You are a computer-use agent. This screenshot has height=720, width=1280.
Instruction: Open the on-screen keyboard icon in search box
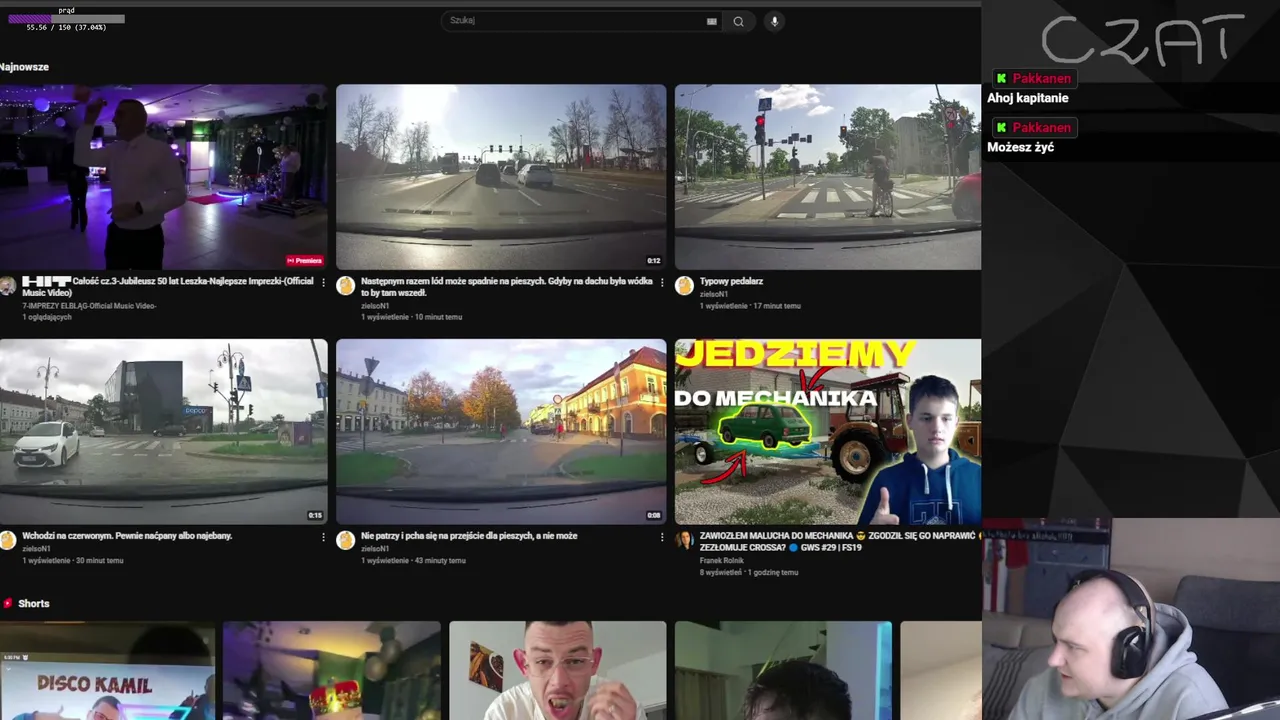[712, 21]
